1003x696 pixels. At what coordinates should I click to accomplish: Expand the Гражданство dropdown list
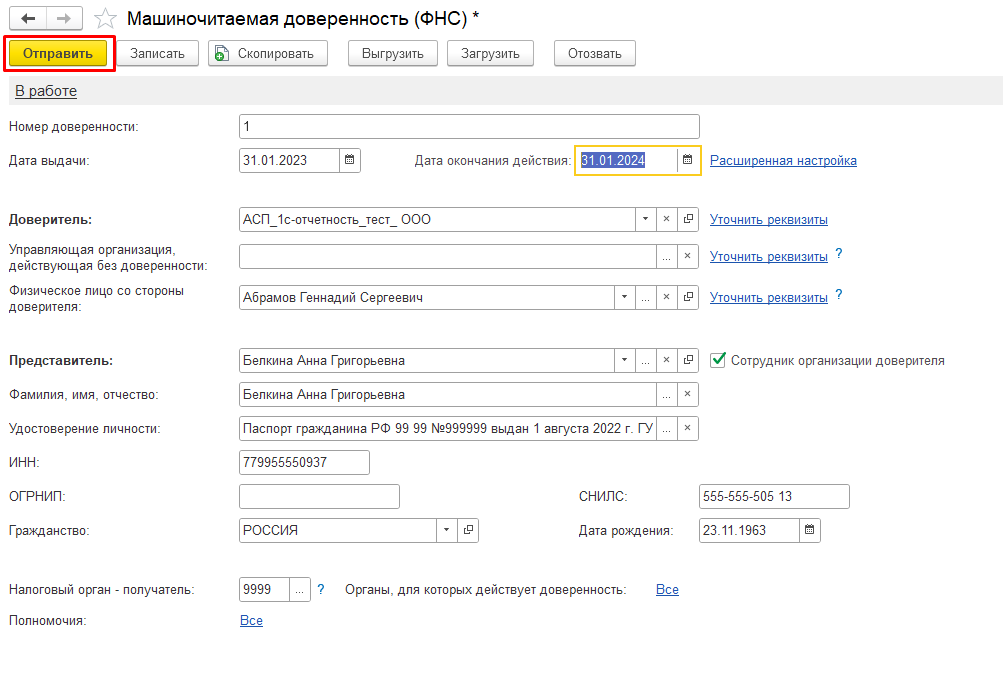(447, 530)
